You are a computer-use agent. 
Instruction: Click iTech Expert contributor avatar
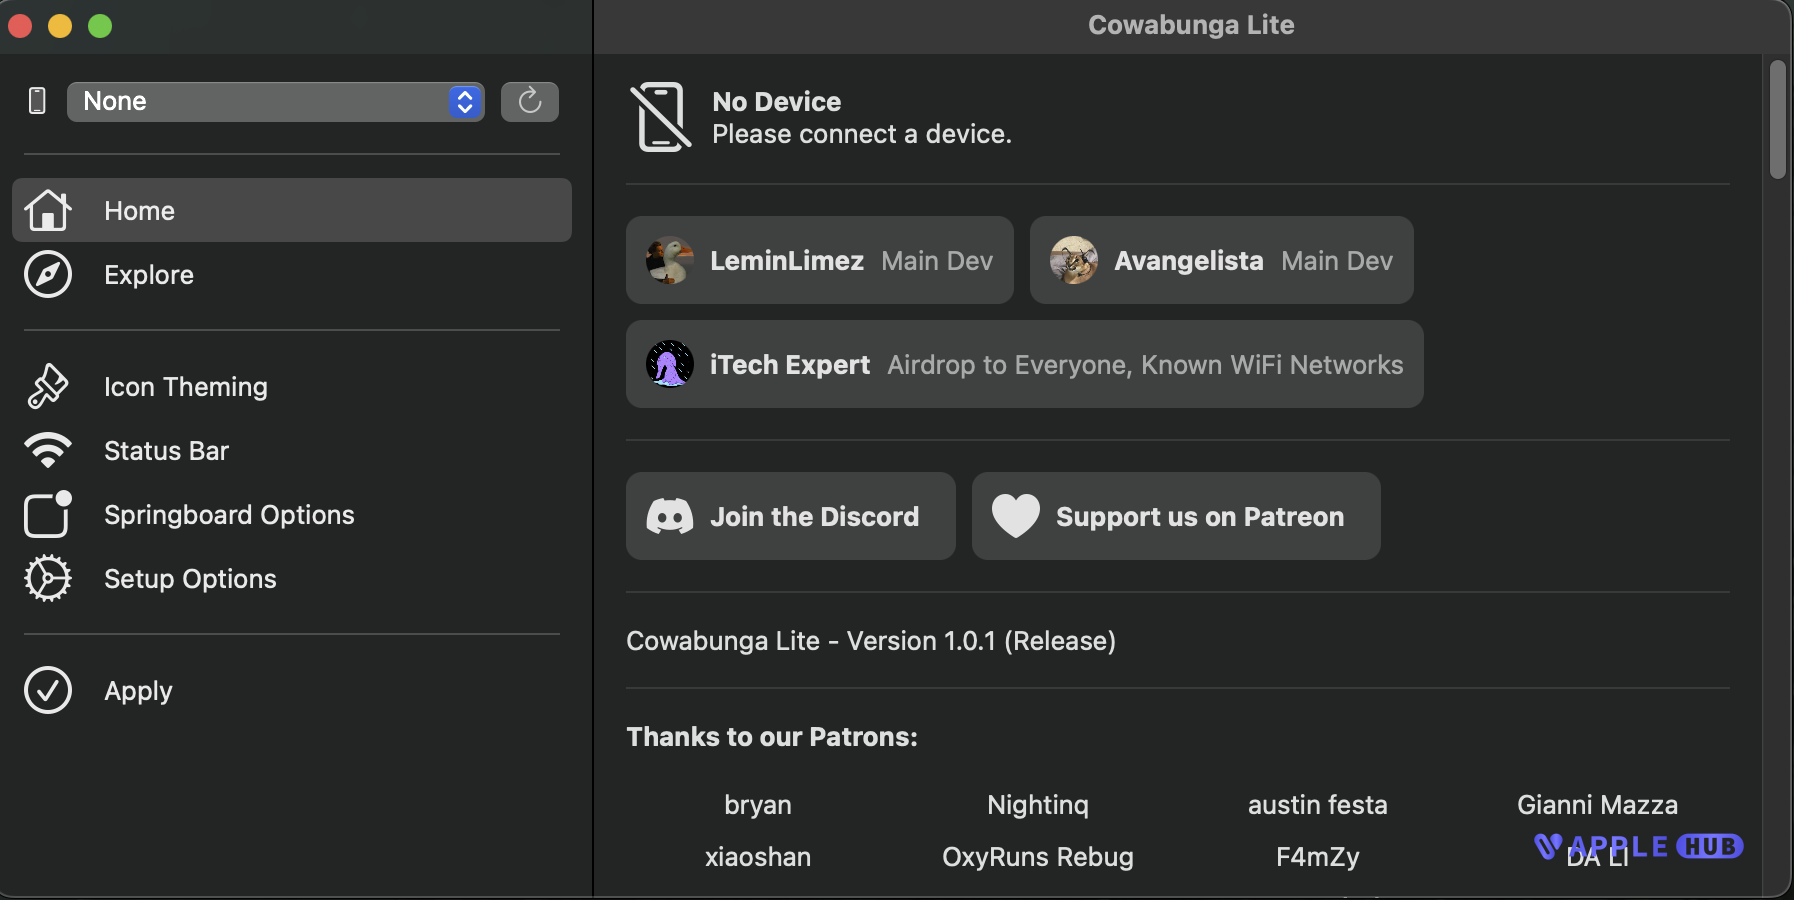(670, 364)
